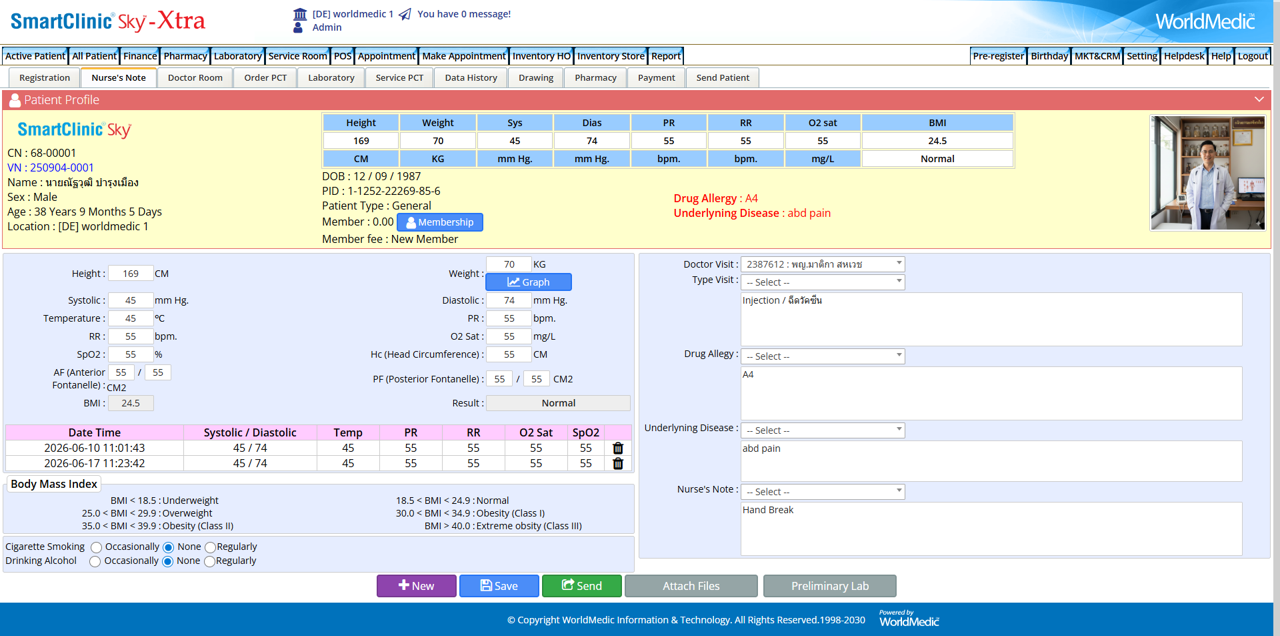This screenshot has width=1280, height=636.
Task: Click the abd pain disease textarea
Action: 991,461
